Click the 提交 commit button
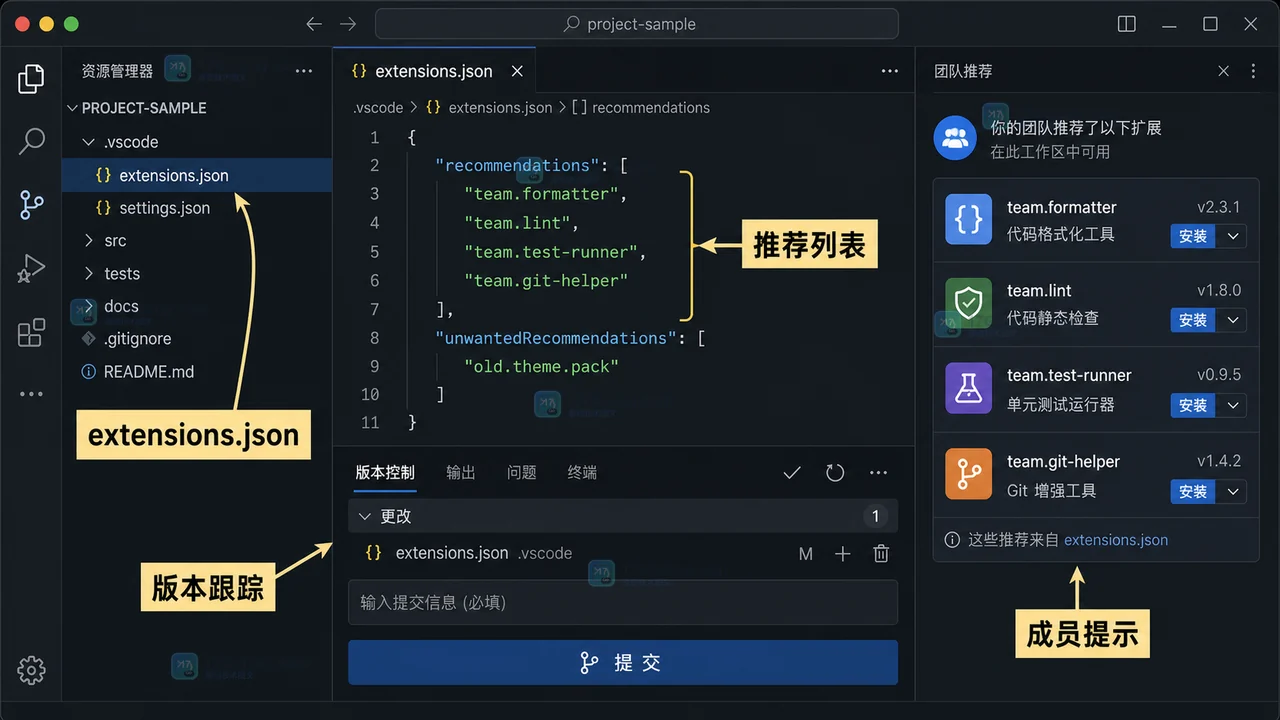Image resolution: width=1280 pixels, height=720 pixels. 623,663
